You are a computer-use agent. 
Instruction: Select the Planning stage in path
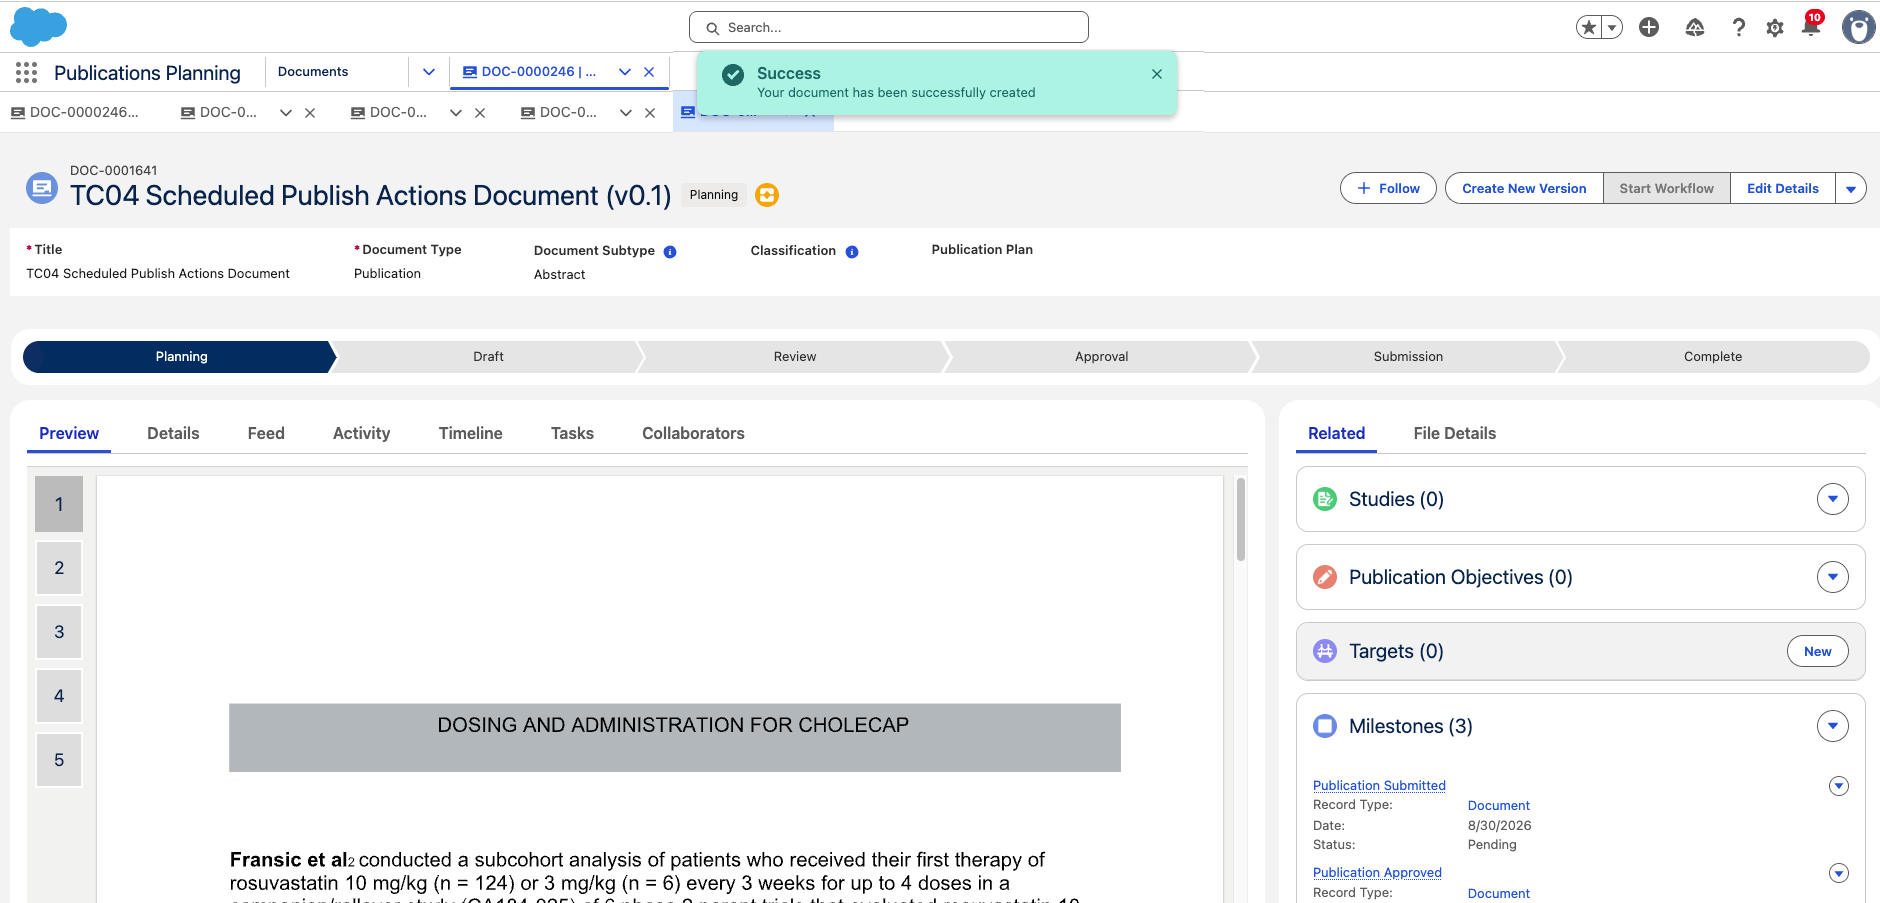coord(181,357)
